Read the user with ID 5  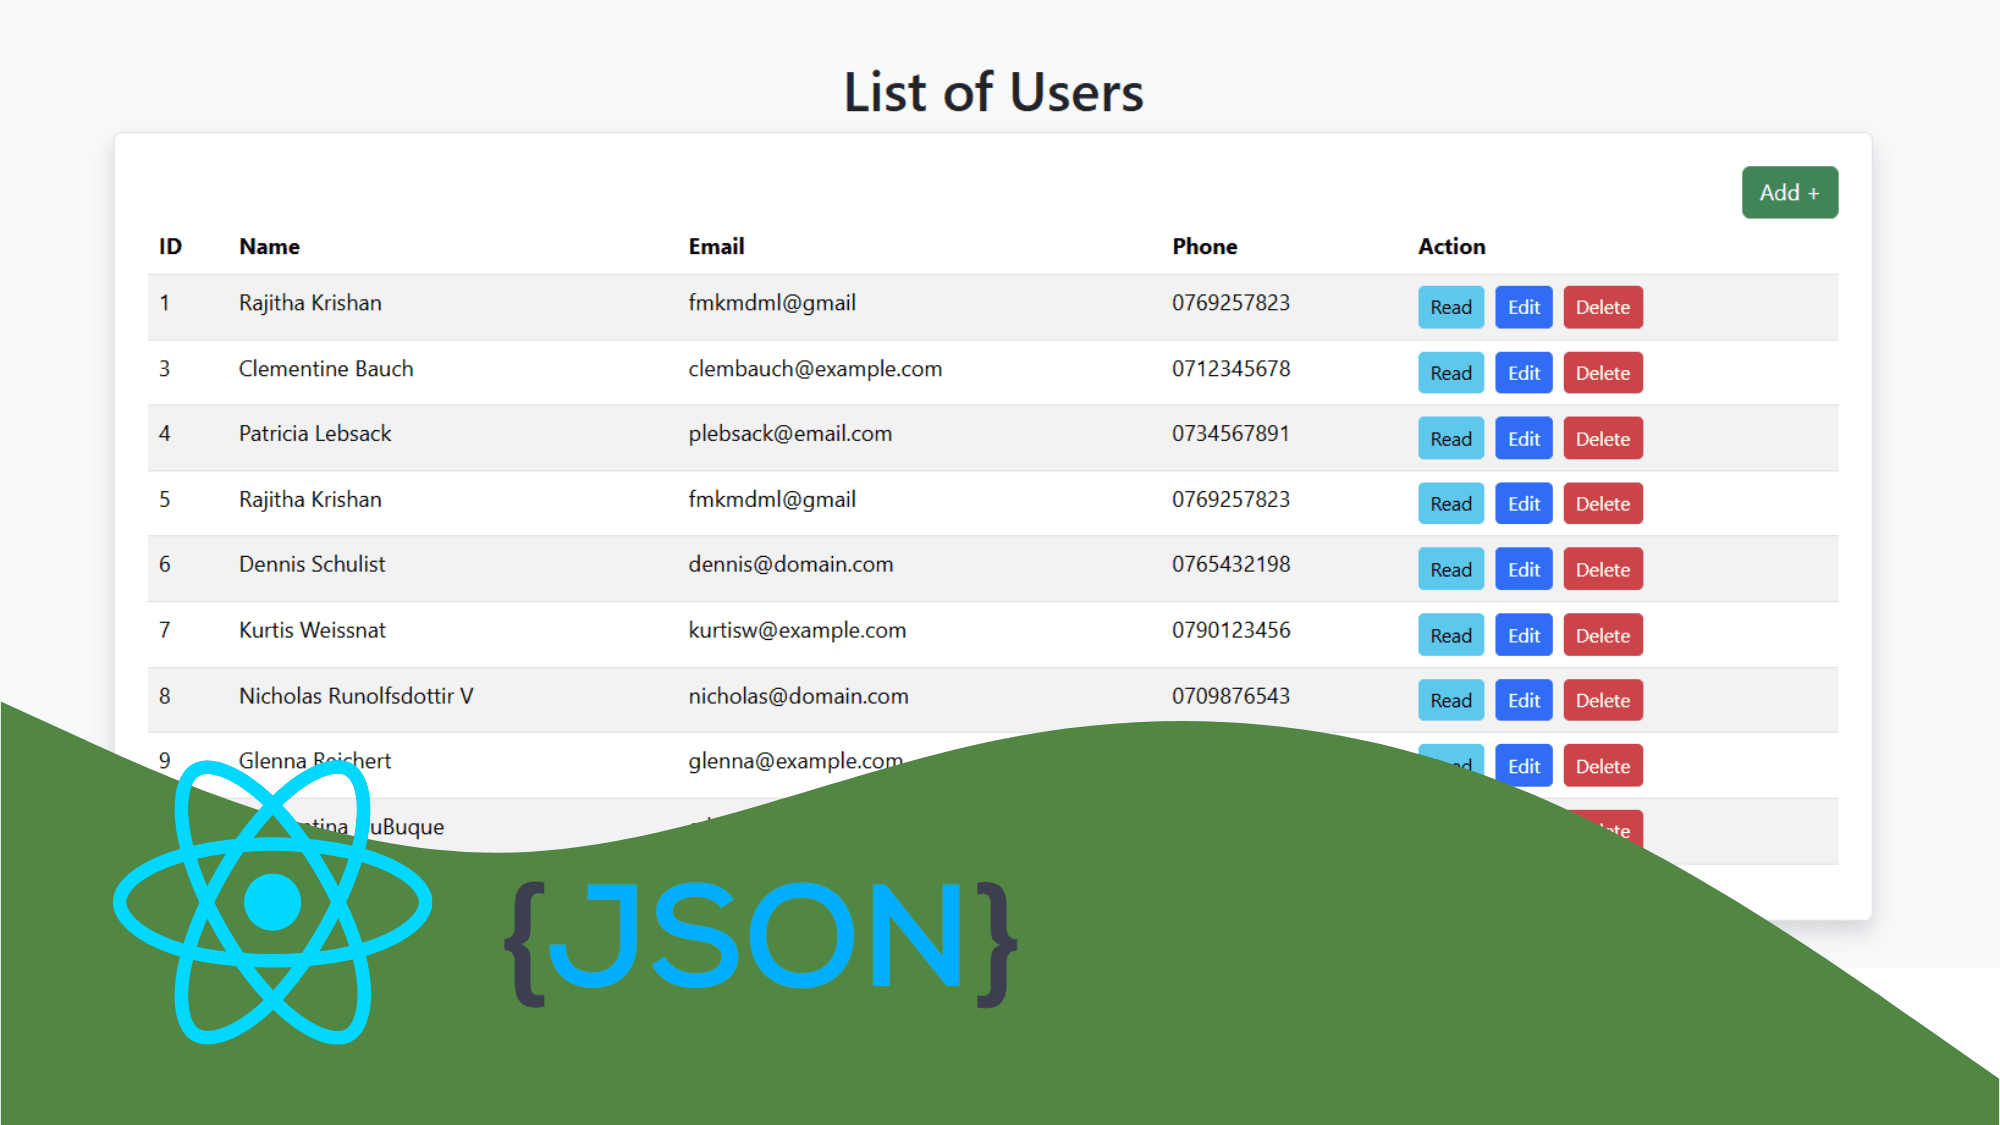1451,504
